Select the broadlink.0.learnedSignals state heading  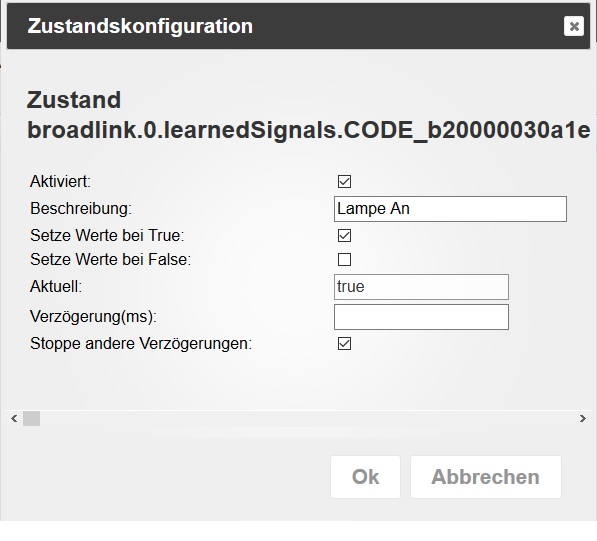coord(309,130)
